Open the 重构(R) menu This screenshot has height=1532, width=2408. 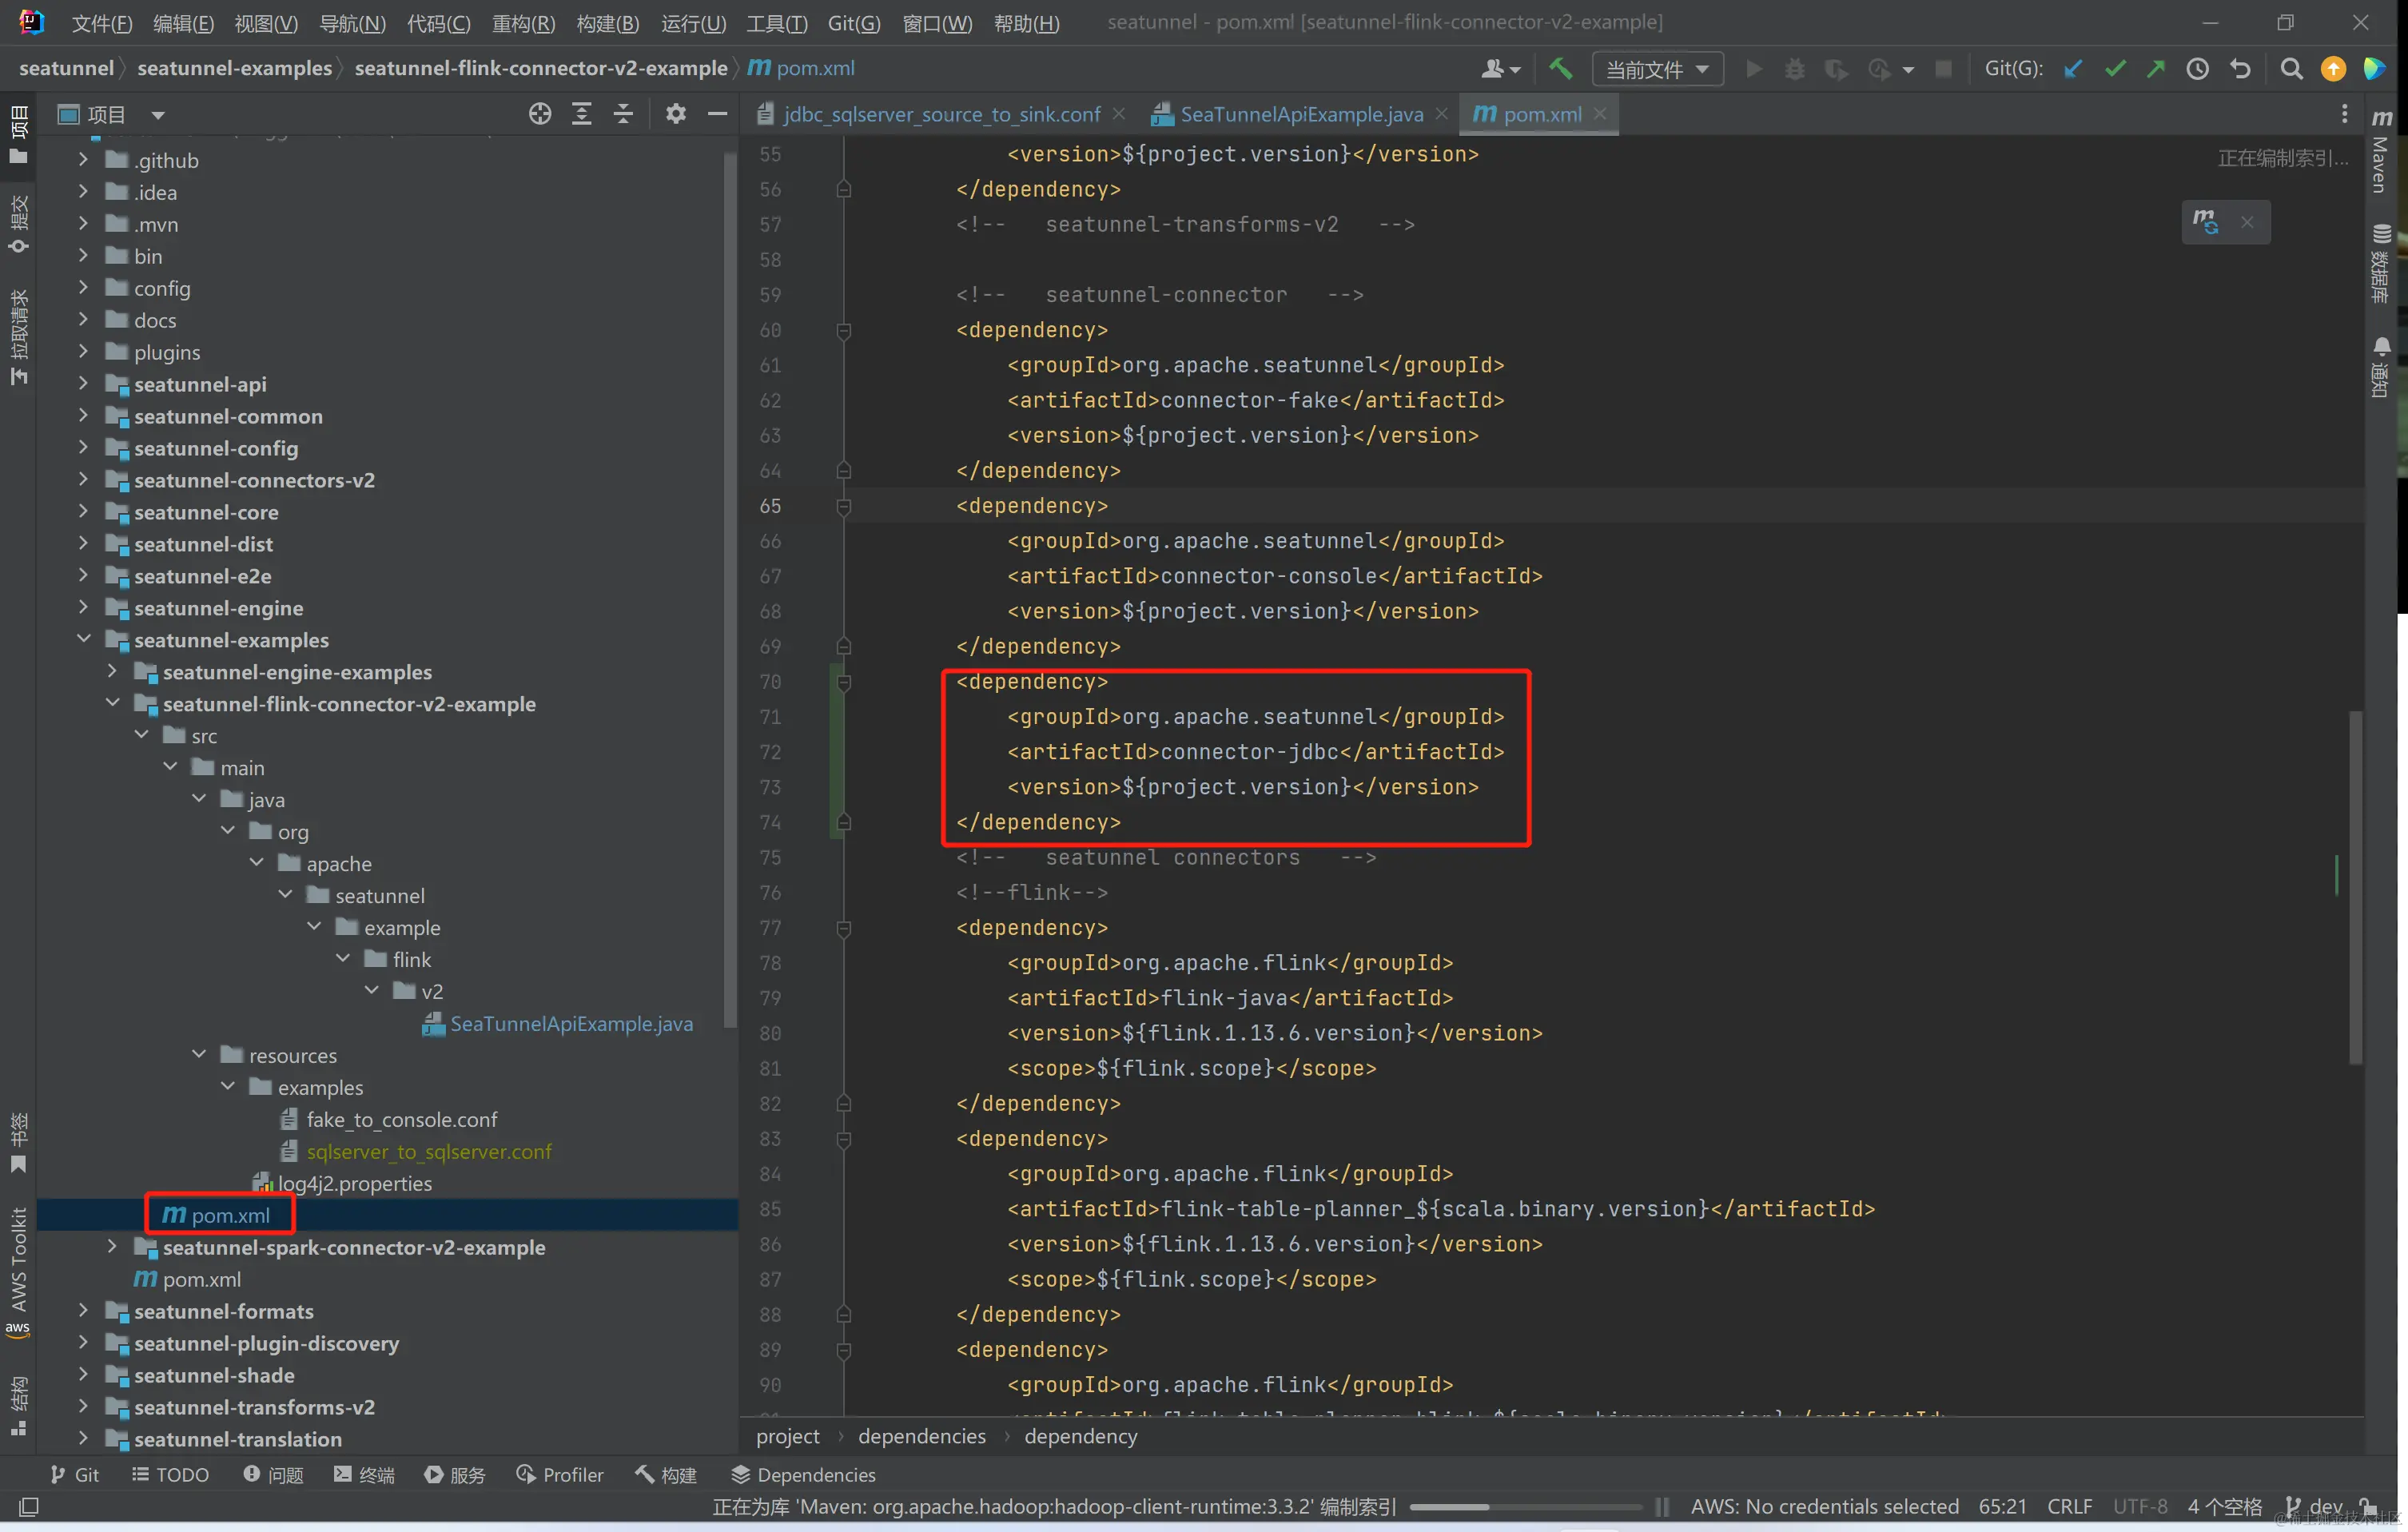pos(523,23)
